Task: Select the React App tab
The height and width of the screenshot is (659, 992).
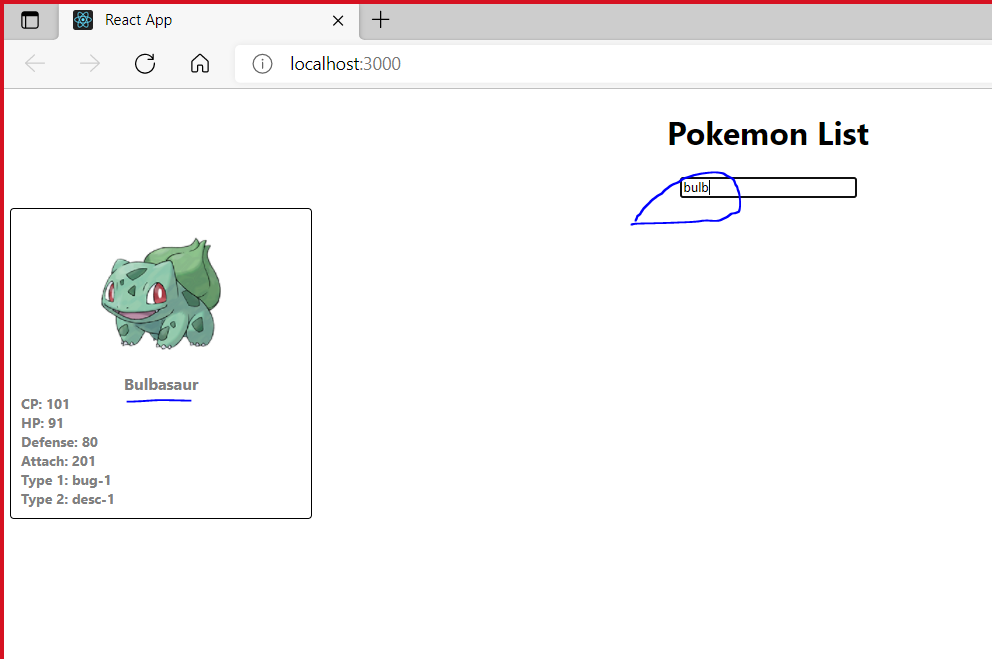Action: tap(209, 21)
